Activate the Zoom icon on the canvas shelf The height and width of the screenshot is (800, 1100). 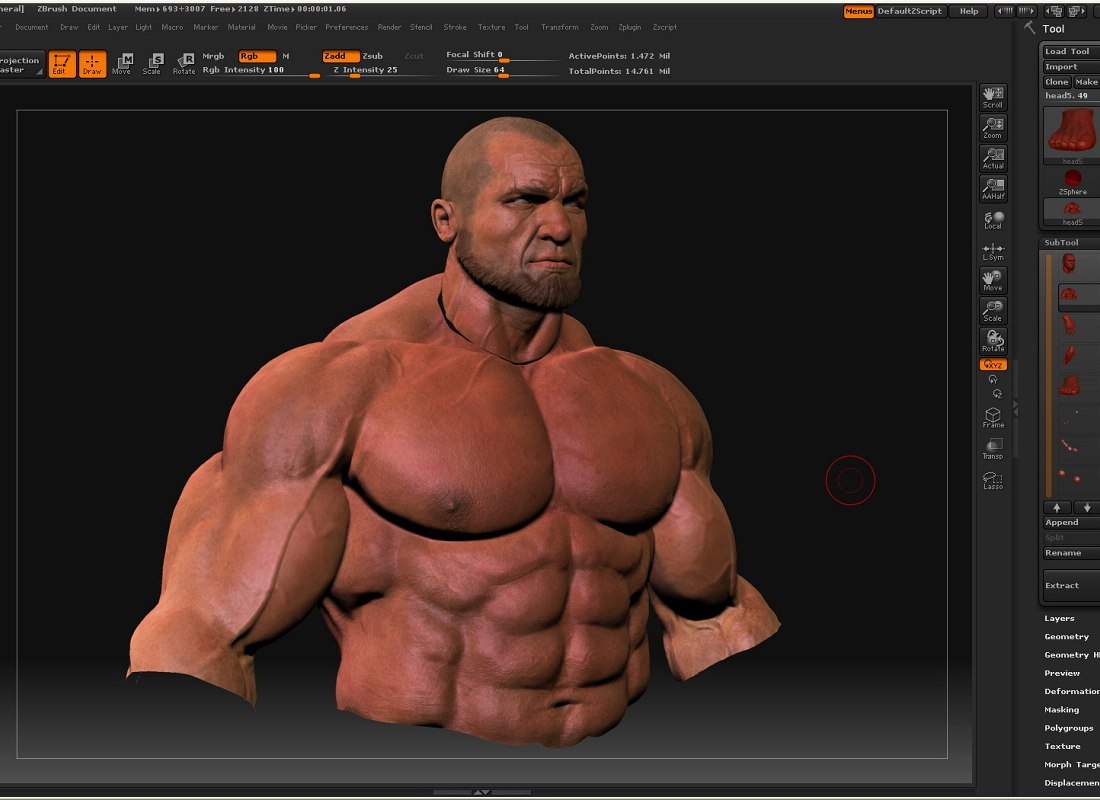click(x=992, y=127)
